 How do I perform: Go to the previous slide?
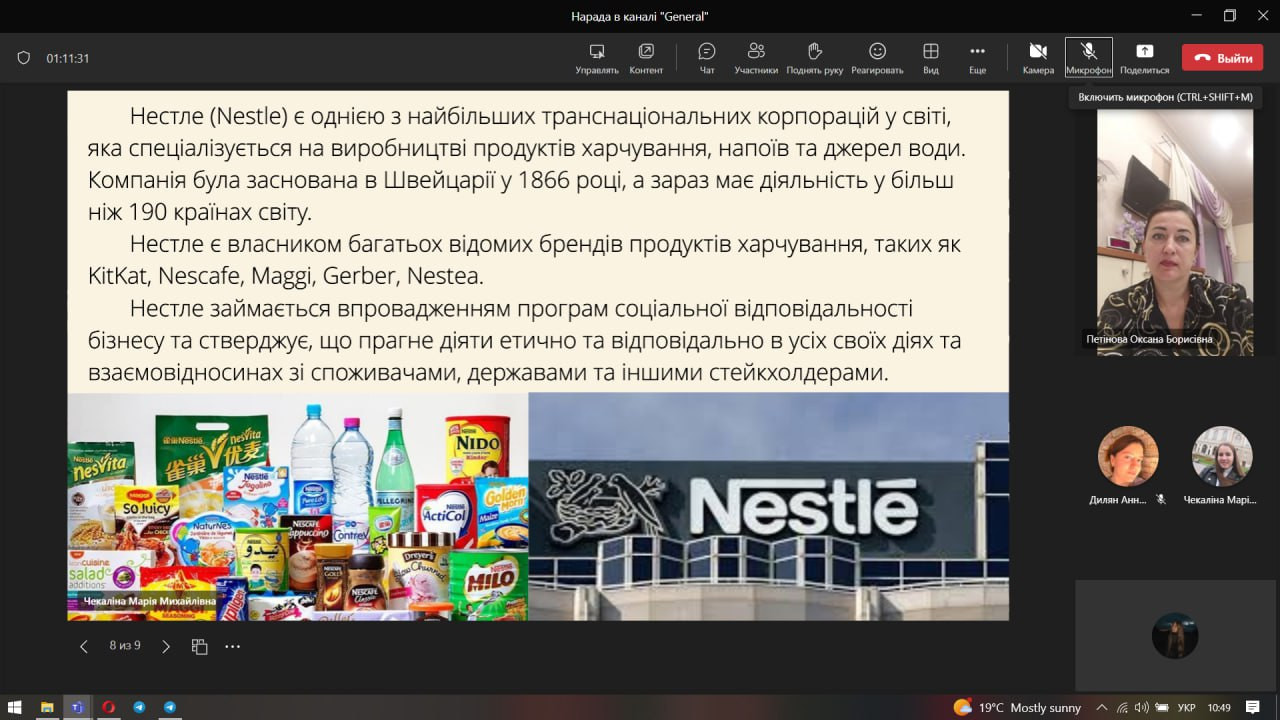84,647
